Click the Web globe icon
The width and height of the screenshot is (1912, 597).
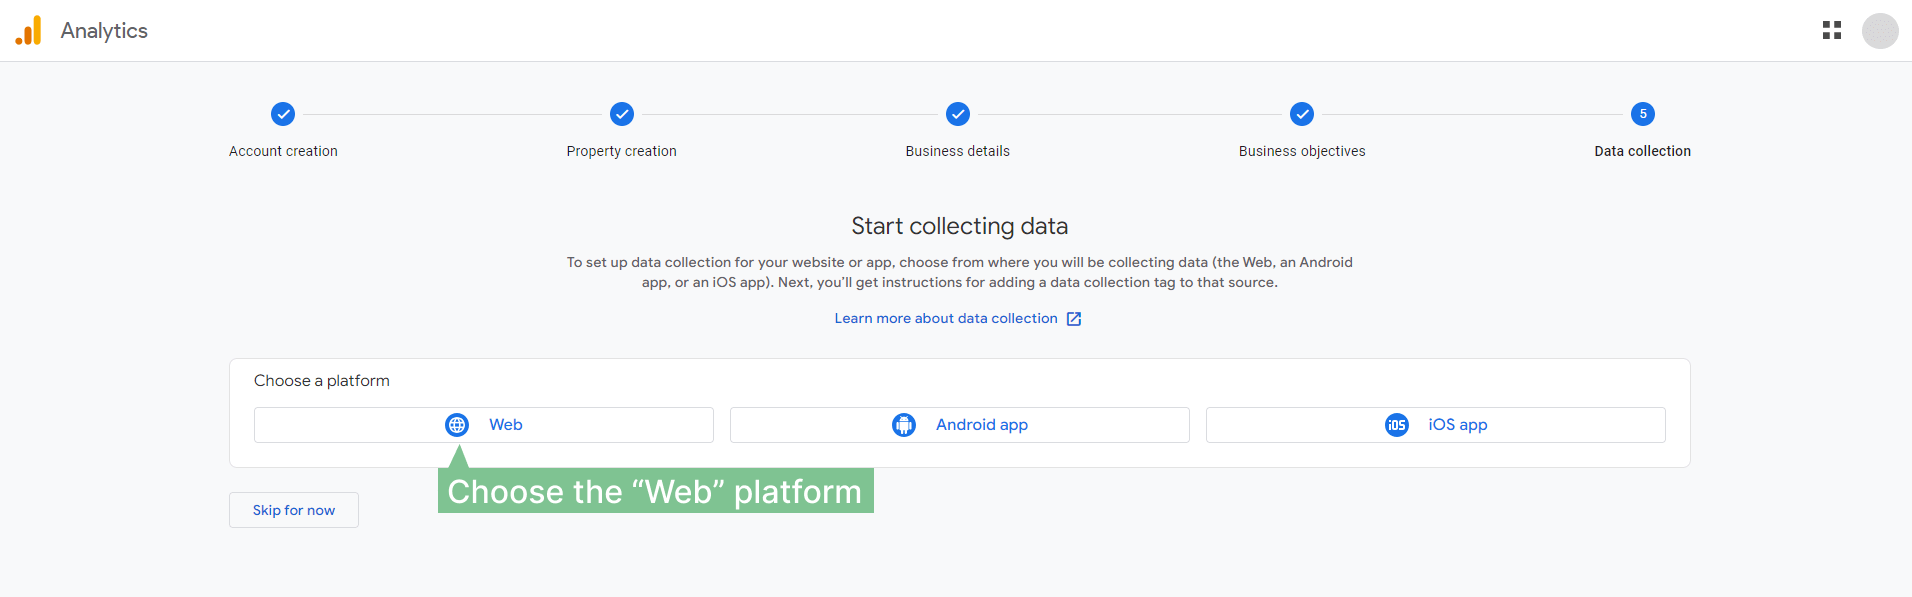(457, 425)
